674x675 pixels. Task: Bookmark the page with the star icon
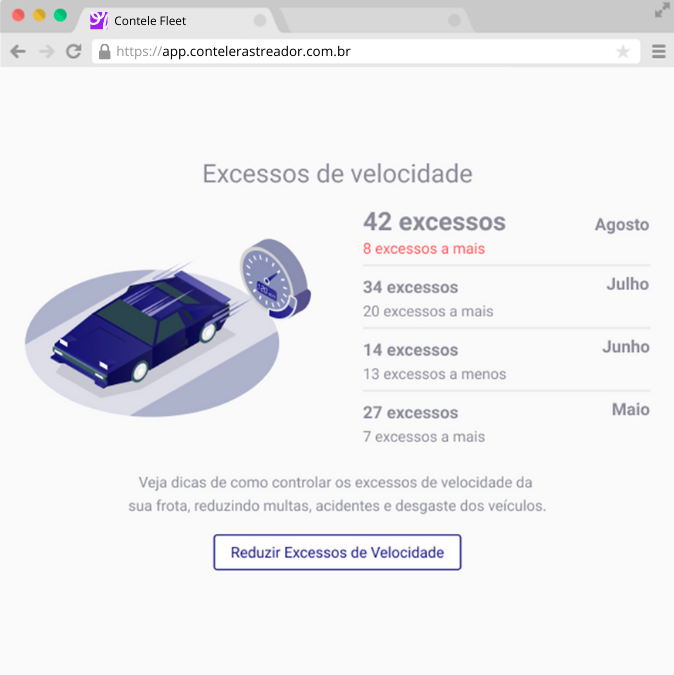point(622,52)
